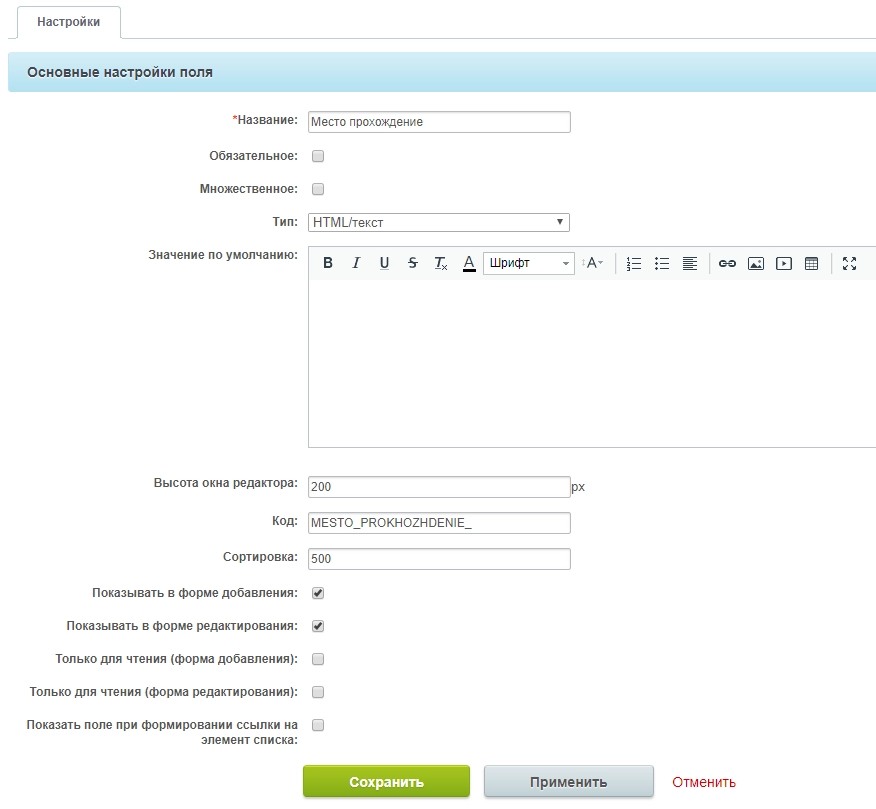The height and width of the screenshot is (809, 876).
Task: Insert a numbered list
Action: 633,263
